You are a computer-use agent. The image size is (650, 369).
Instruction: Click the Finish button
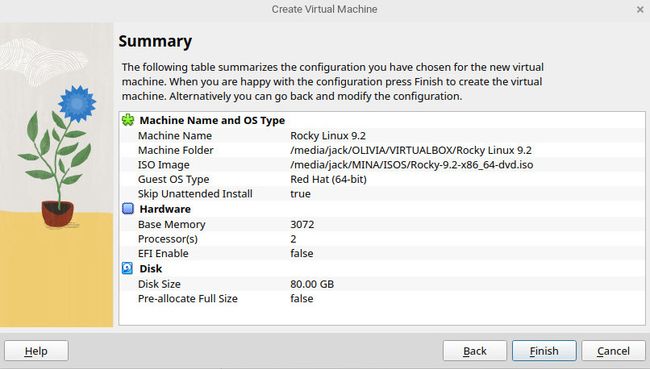coord(544,351)
